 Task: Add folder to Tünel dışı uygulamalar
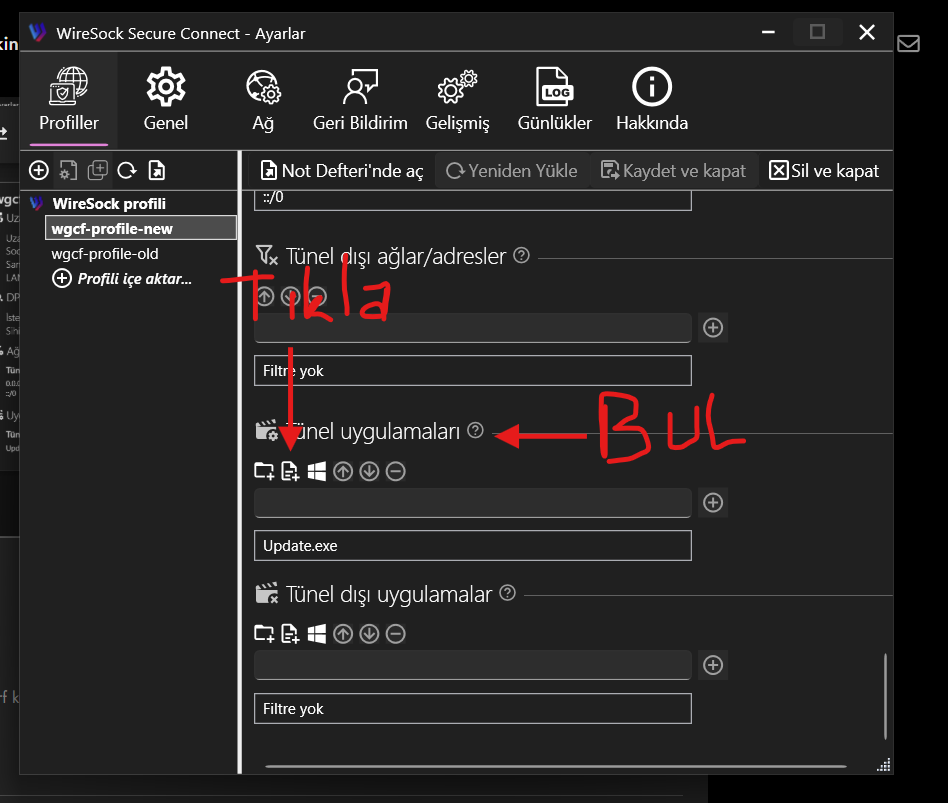(264, 634)
